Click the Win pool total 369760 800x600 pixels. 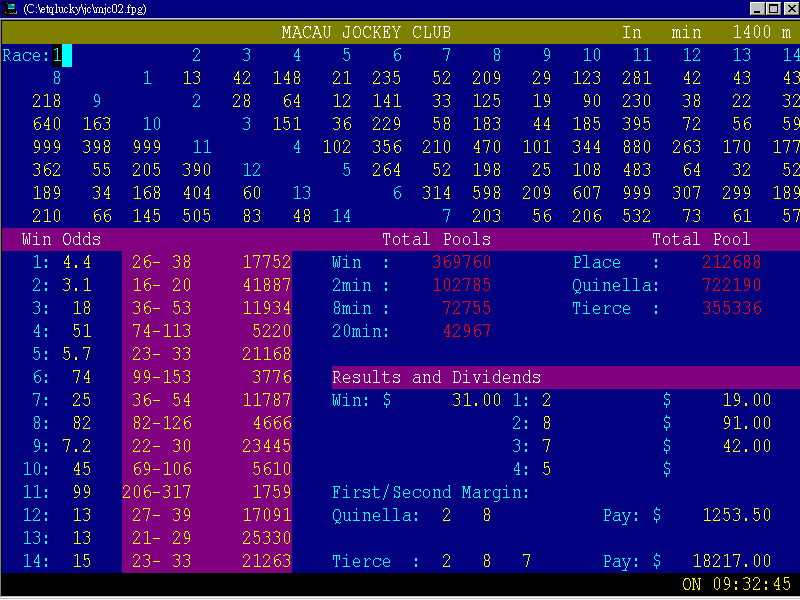point(461,262)
